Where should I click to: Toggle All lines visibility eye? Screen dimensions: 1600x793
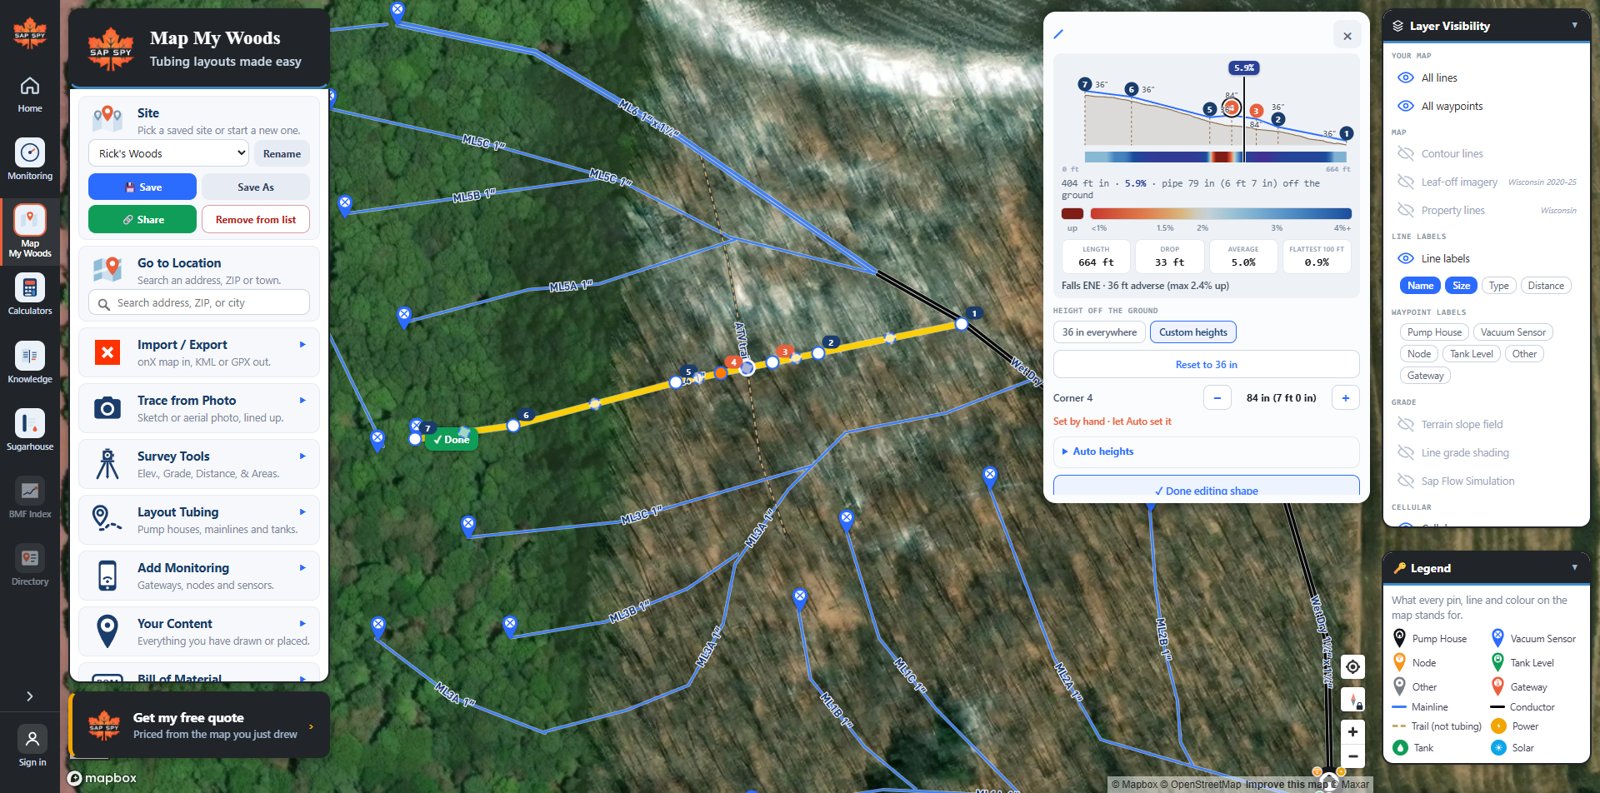[x=1405, y=78]
